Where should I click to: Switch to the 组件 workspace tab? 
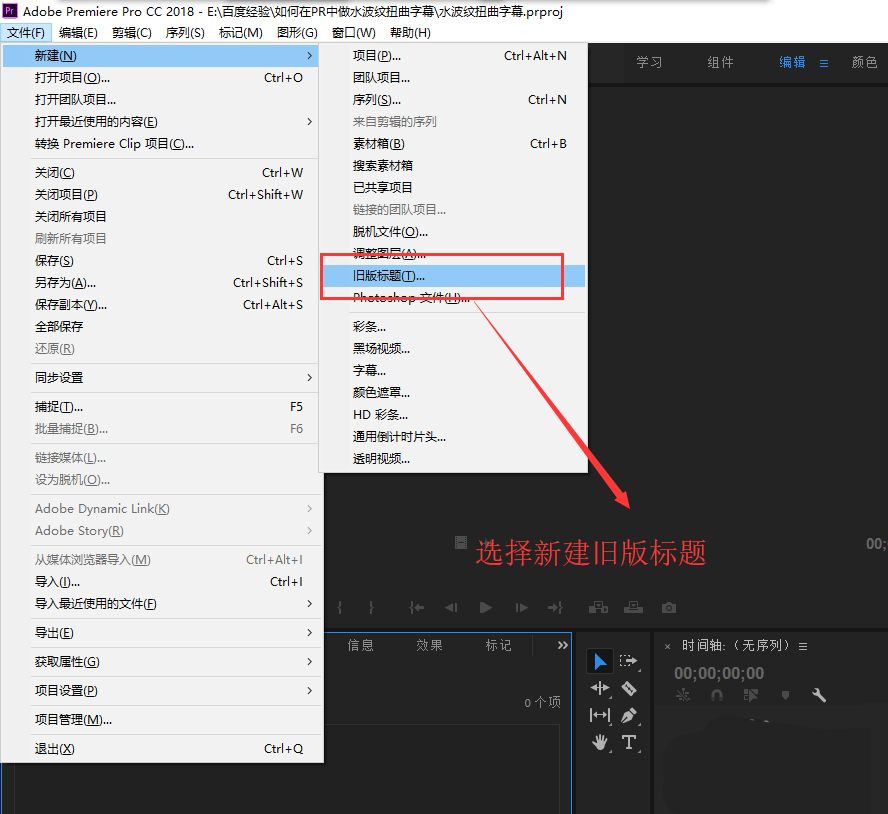720,62
